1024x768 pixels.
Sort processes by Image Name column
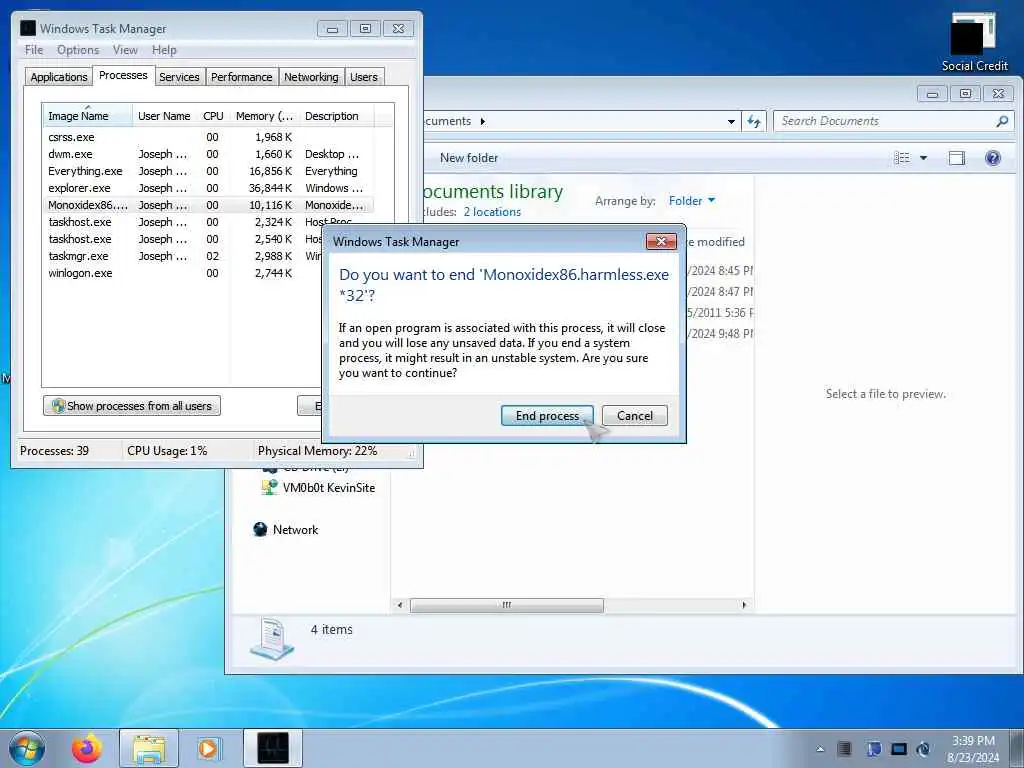[x=87, y=116]
